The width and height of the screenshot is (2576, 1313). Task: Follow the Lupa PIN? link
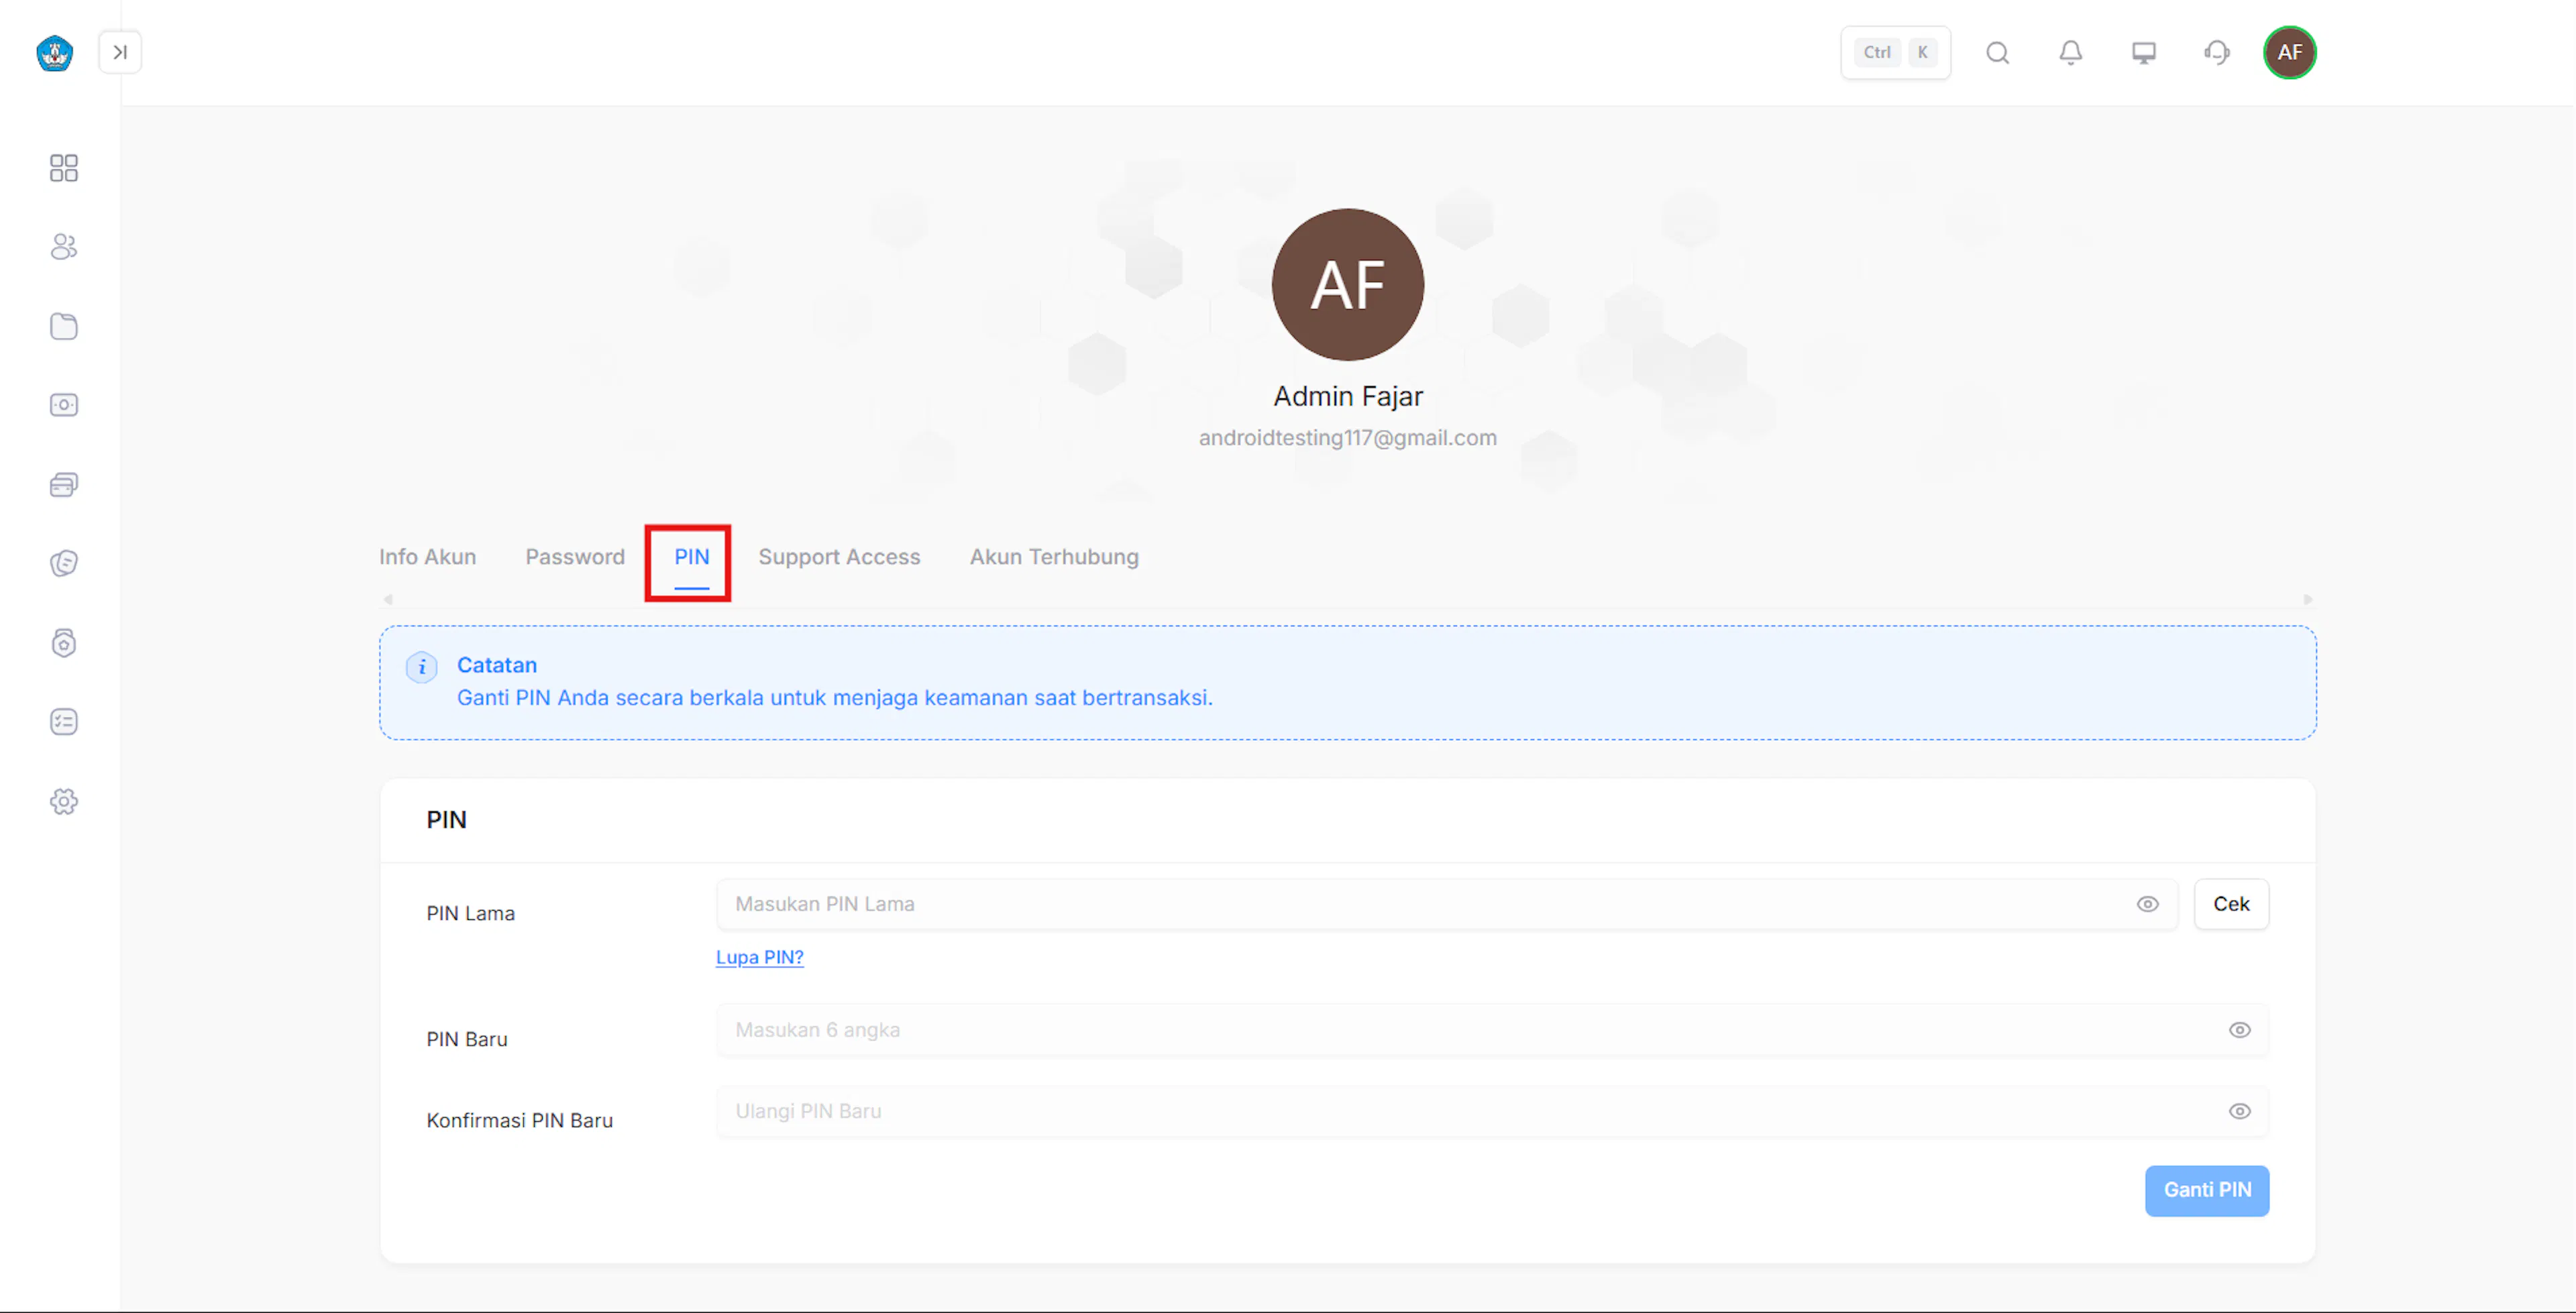tap(760, 957)
